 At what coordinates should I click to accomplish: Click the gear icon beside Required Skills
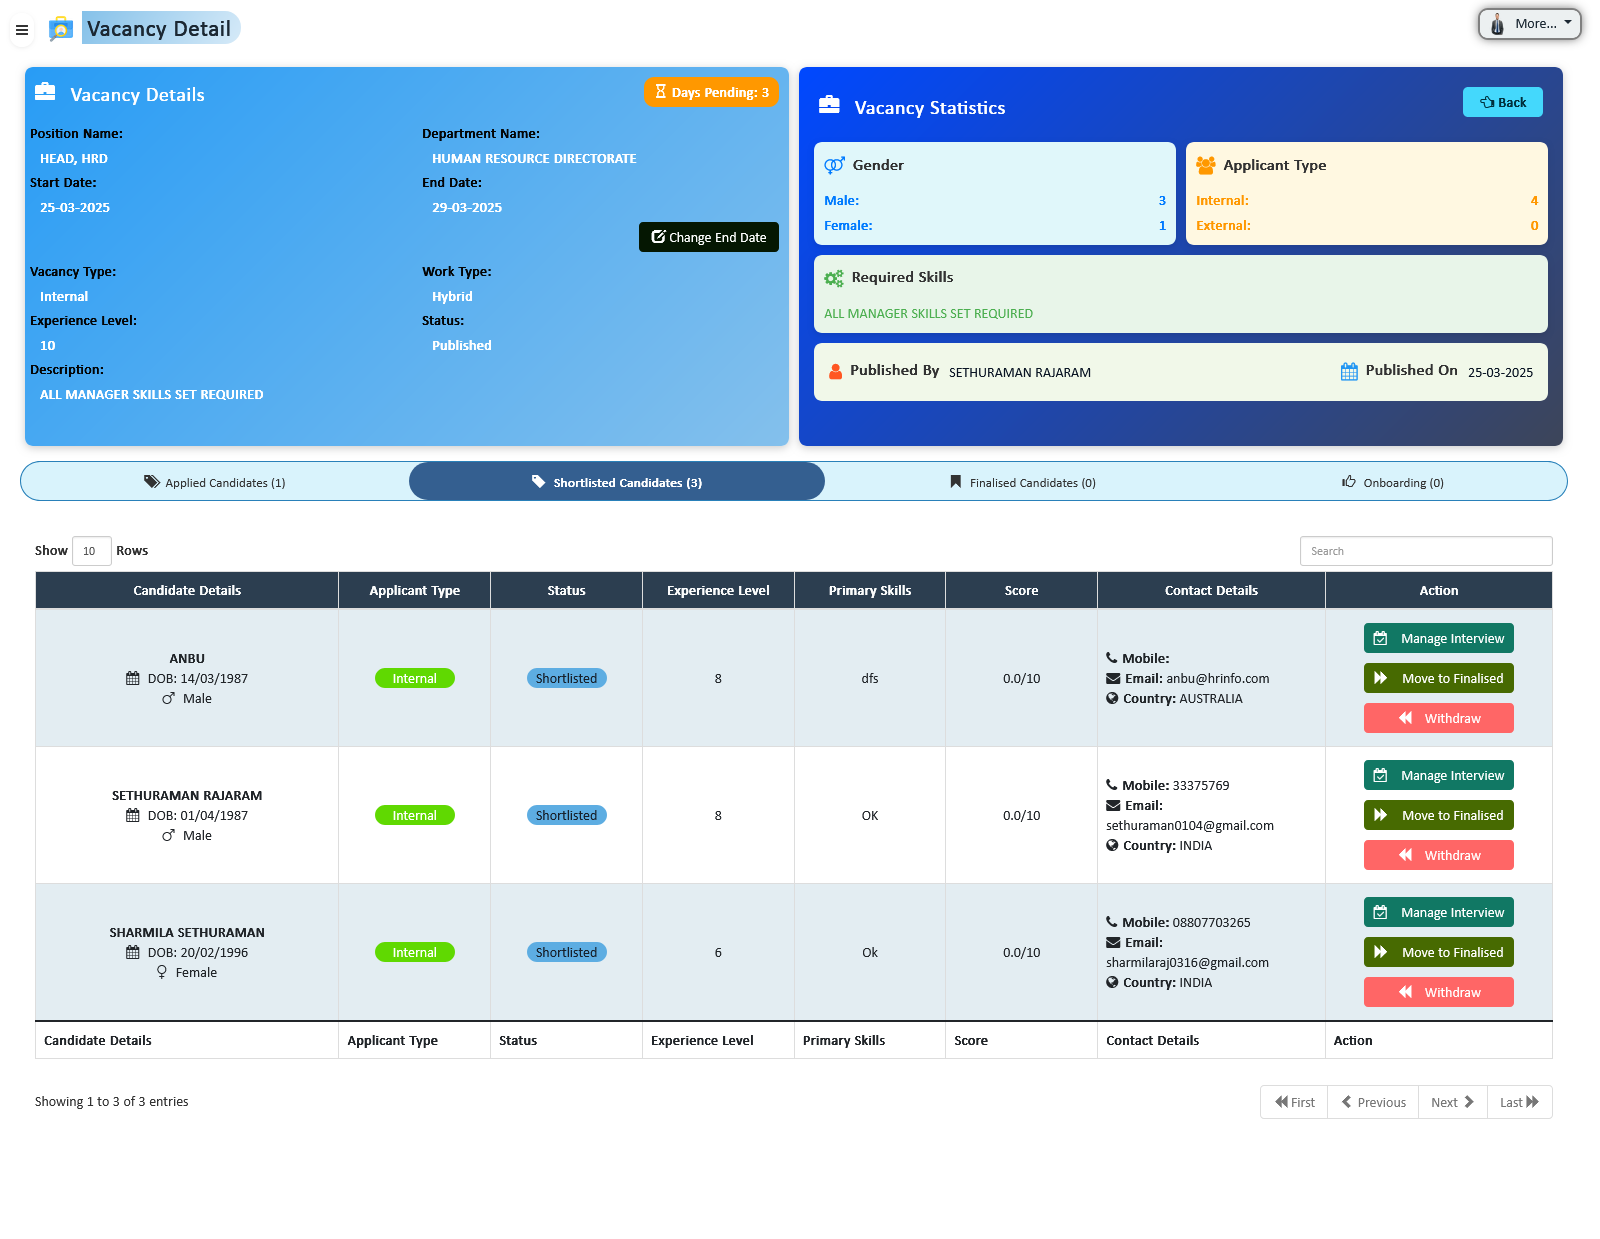pyautogui.click(x=833, y=277)
